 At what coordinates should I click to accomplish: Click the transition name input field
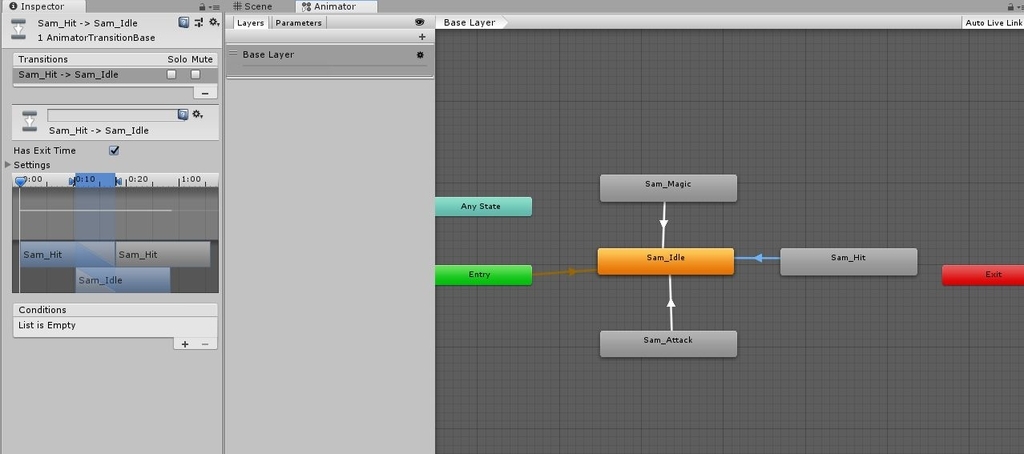112,115
